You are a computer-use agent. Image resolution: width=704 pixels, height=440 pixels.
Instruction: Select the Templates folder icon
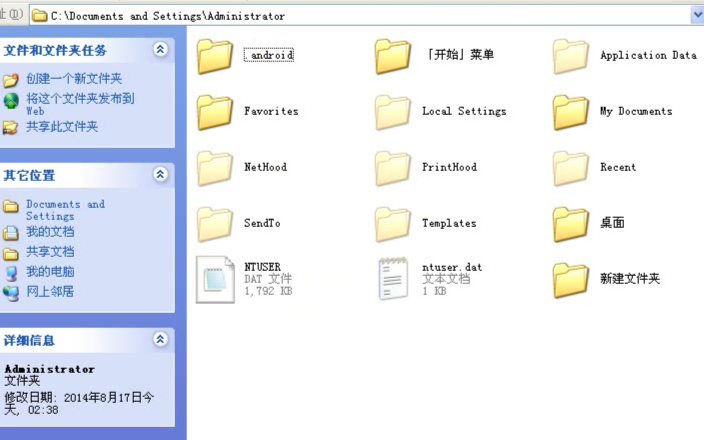click(x=393, y=224)
